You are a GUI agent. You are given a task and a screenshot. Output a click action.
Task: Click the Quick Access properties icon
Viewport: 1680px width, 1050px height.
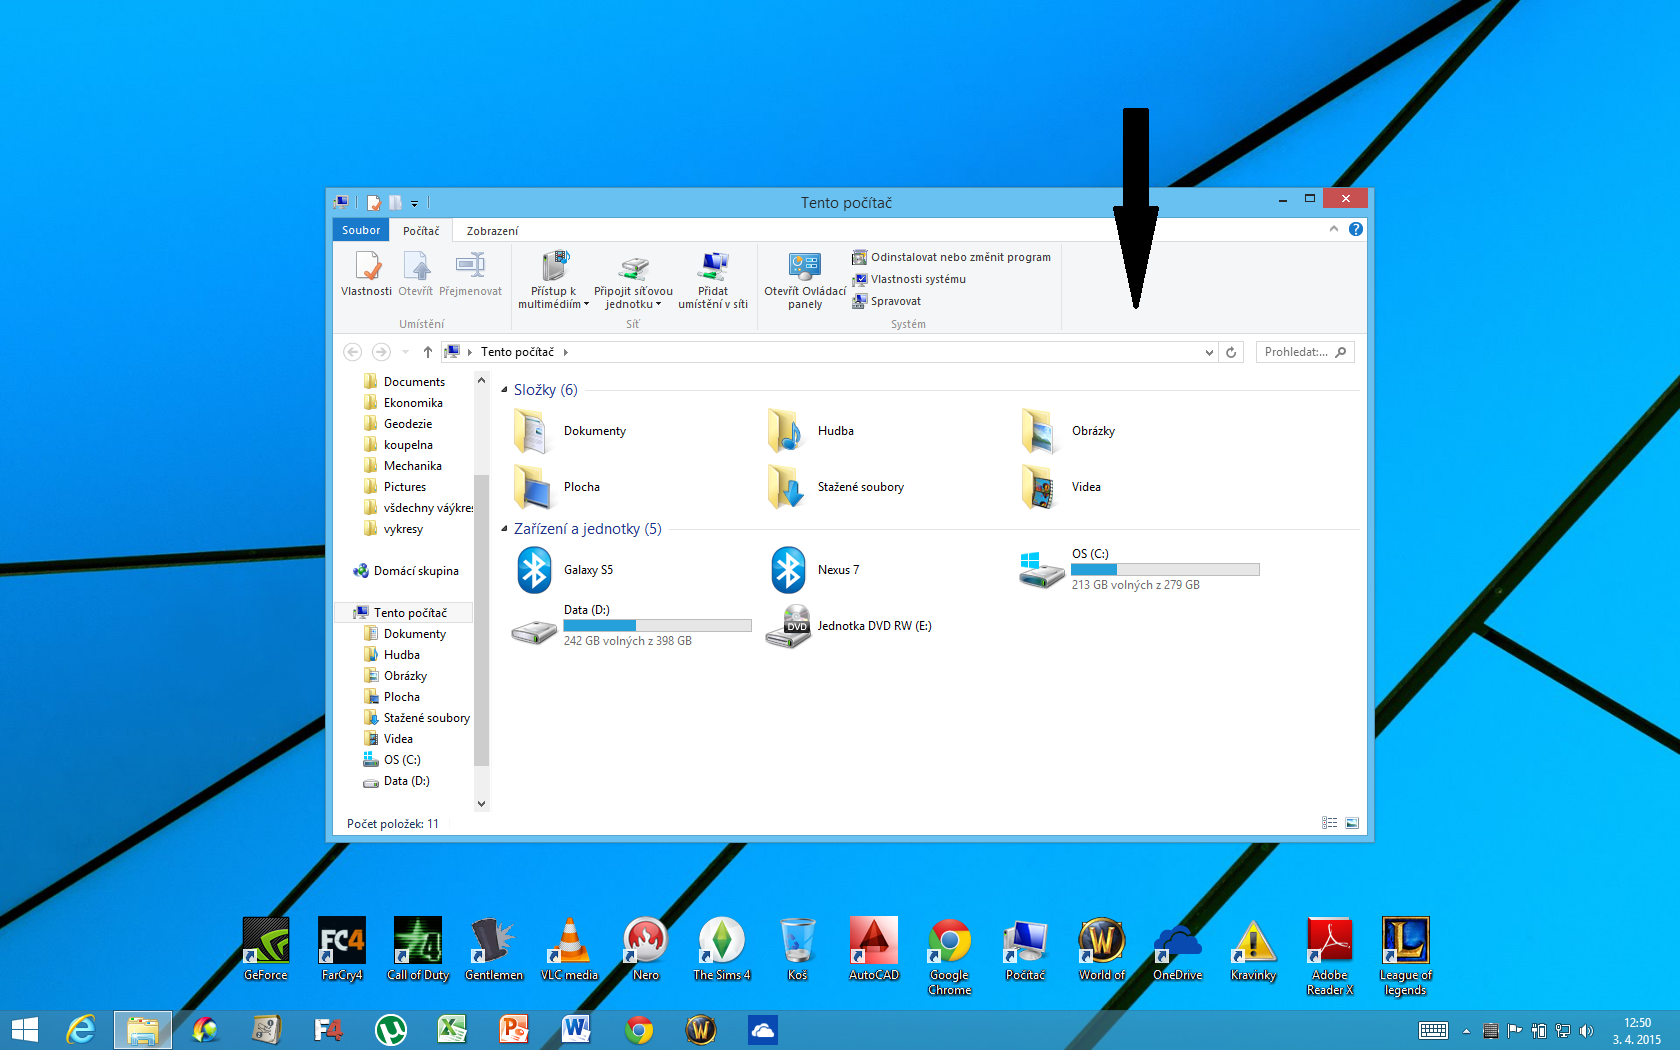[373, 203]
